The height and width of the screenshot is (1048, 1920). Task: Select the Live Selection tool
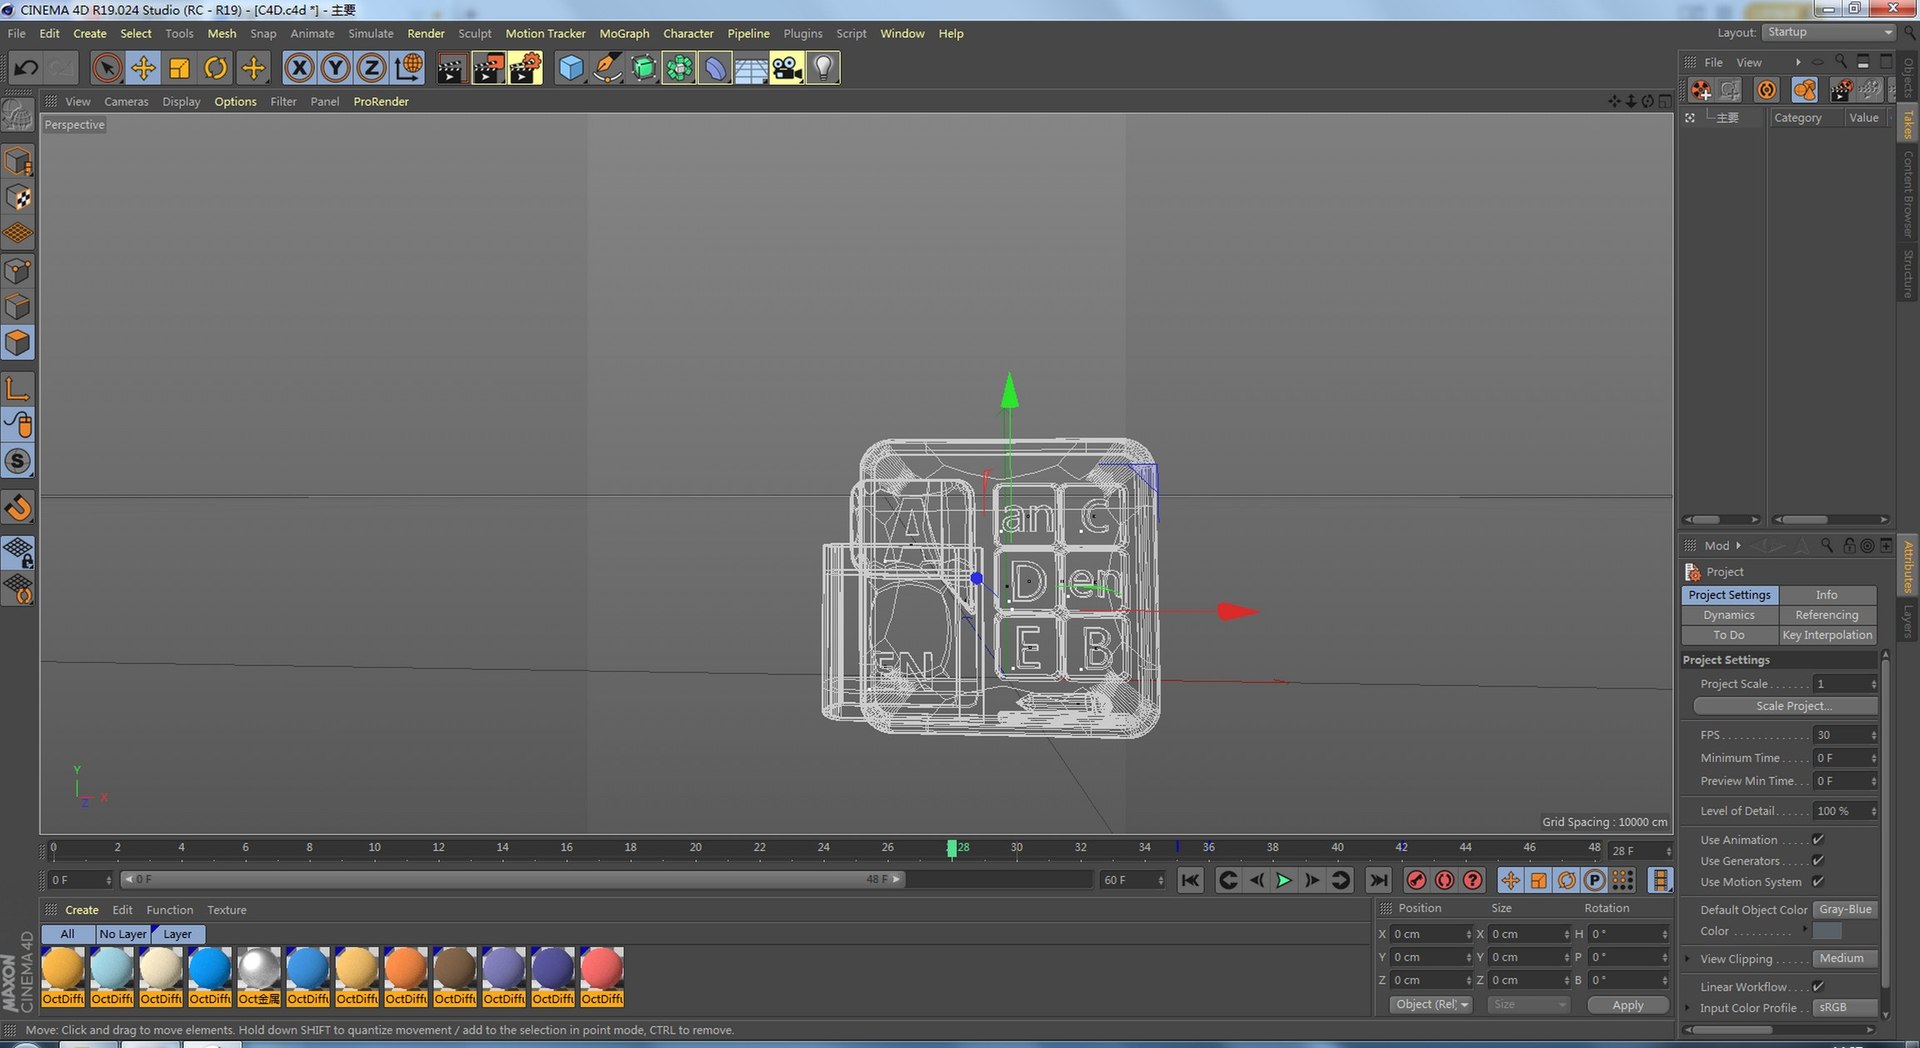click(107, 68)
